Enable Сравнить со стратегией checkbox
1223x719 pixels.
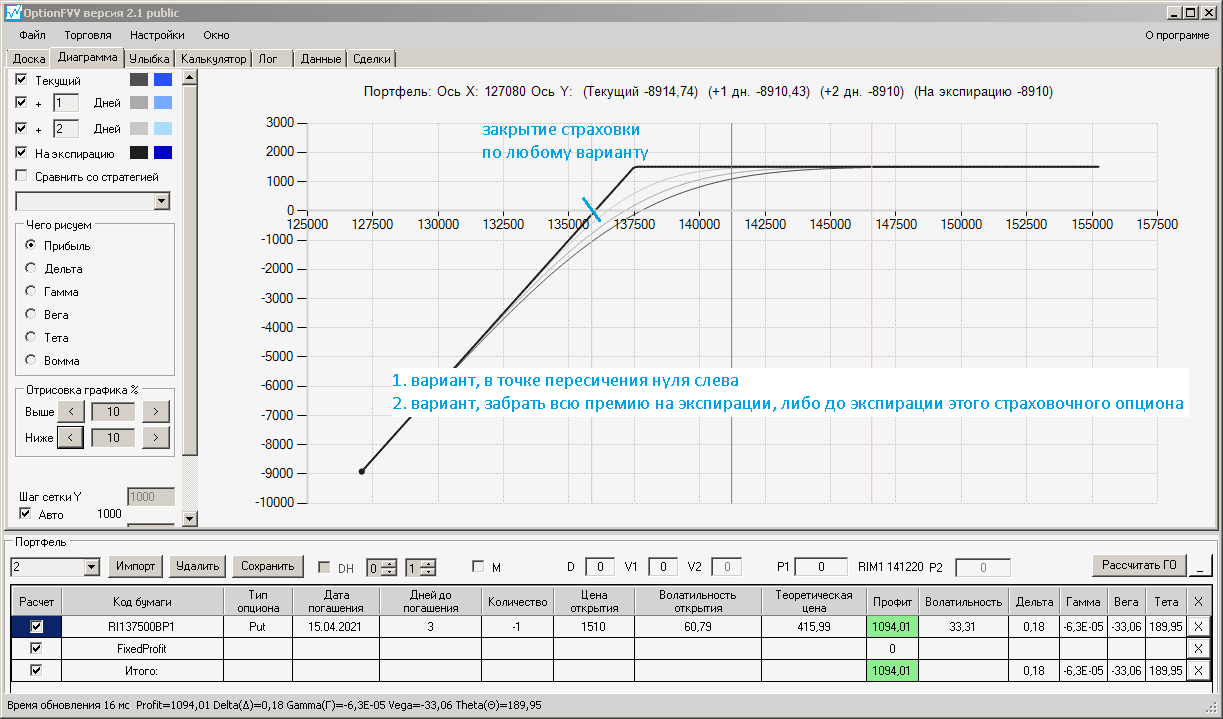click(22, 176)
